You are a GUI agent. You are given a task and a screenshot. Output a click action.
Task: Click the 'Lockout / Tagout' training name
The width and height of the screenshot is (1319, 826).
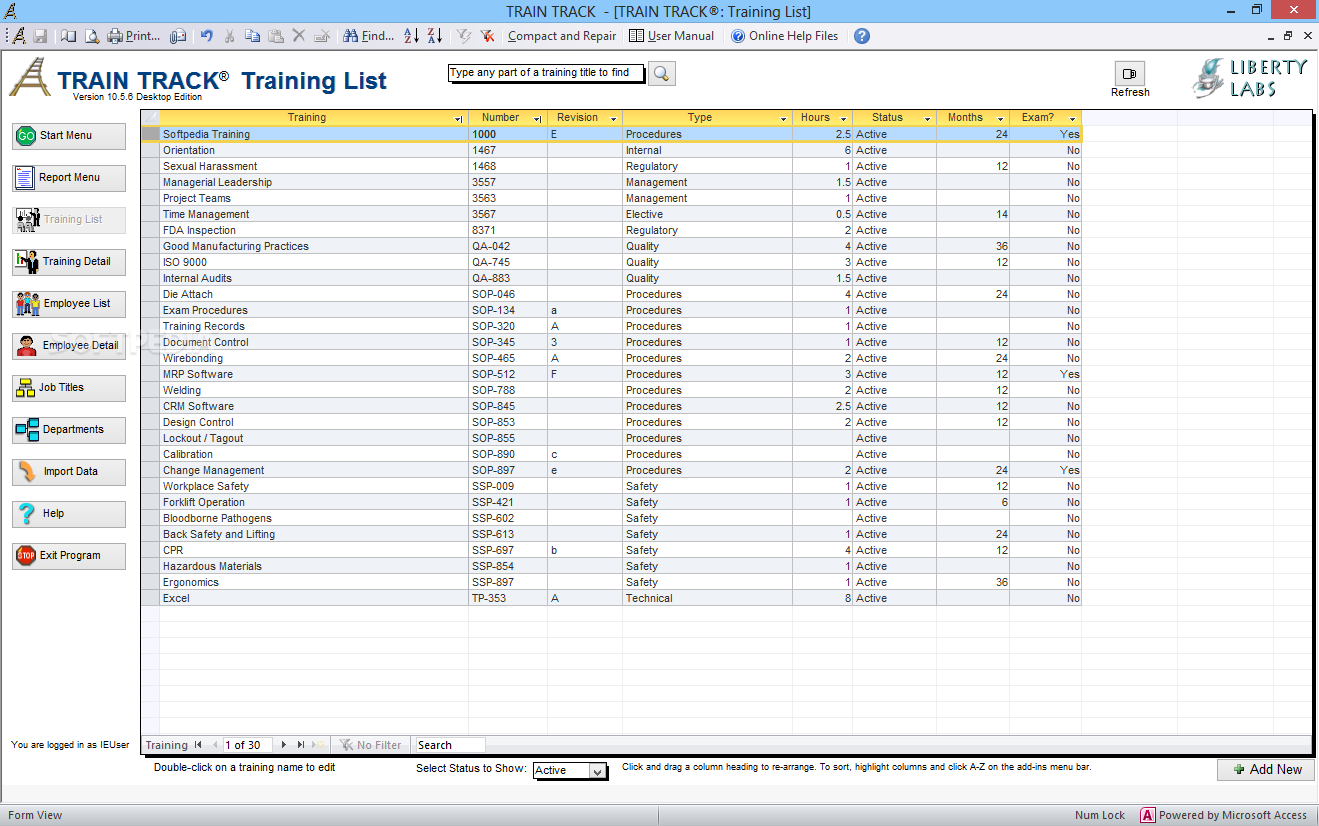[203, 438]
